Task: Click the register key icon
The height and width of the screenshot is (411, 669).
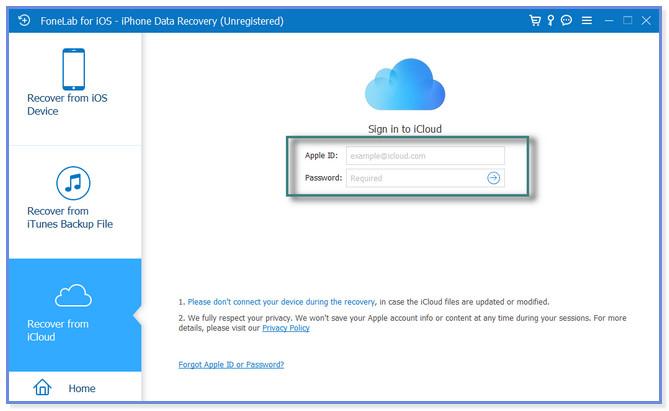Action: tap(550, 20)
